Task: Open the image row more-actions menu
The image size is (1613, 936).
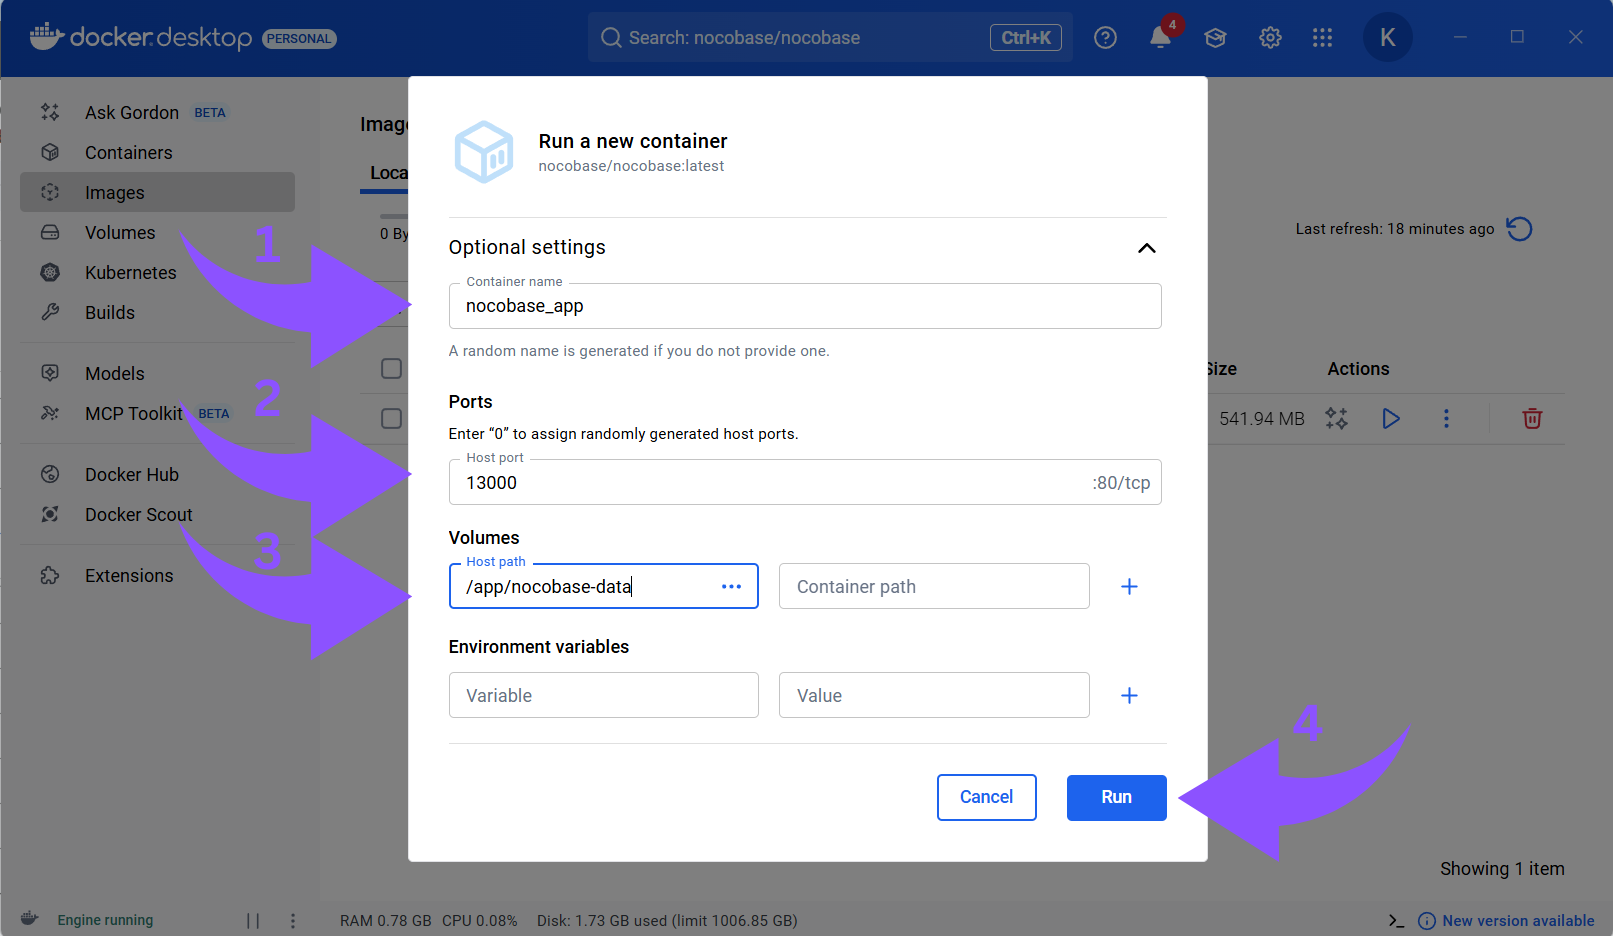Action: click(1445, 419)
